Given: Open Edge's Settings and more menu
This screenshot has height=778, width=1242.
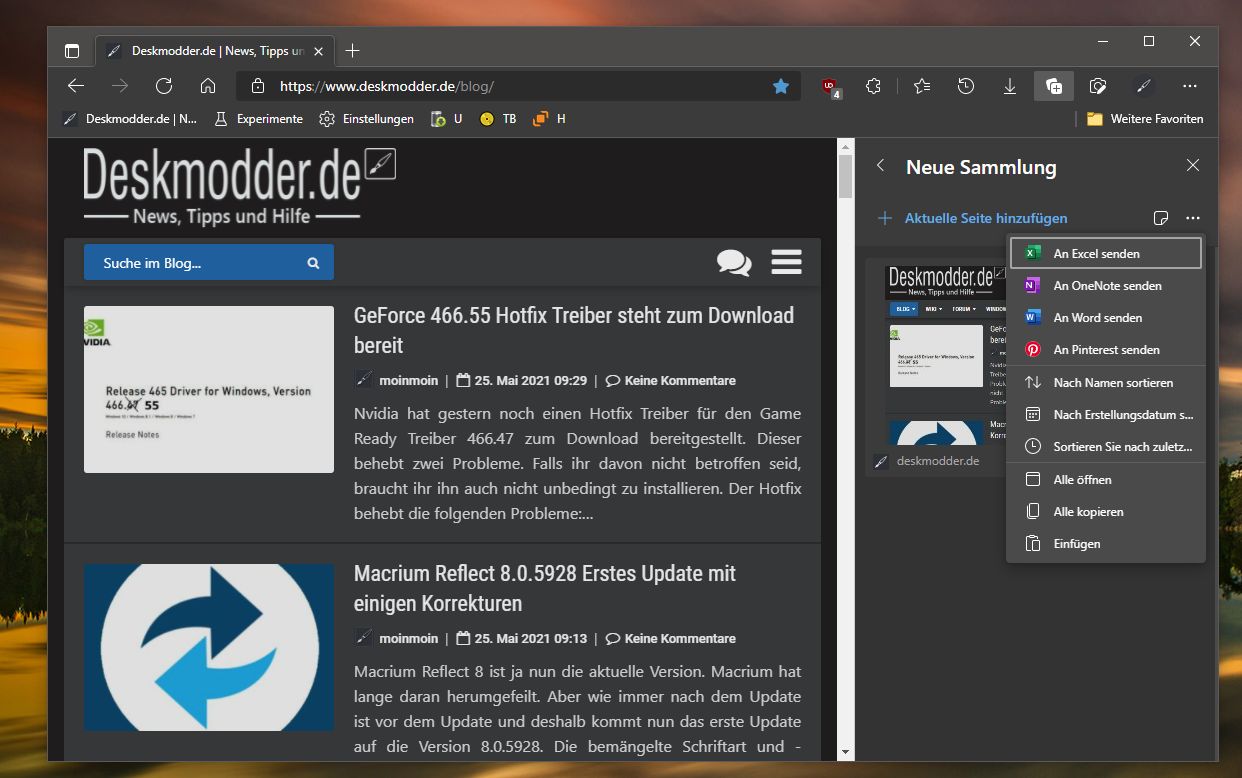Looking at the screenshot, I should (x=1189, y=86).
